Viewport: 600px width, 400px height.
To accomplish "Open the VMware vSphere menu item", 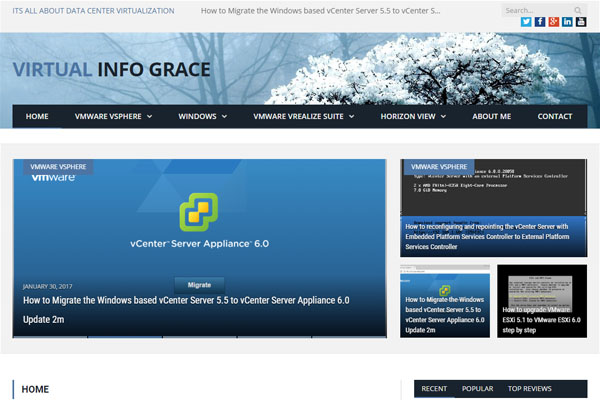I will (x=108, y=116).
